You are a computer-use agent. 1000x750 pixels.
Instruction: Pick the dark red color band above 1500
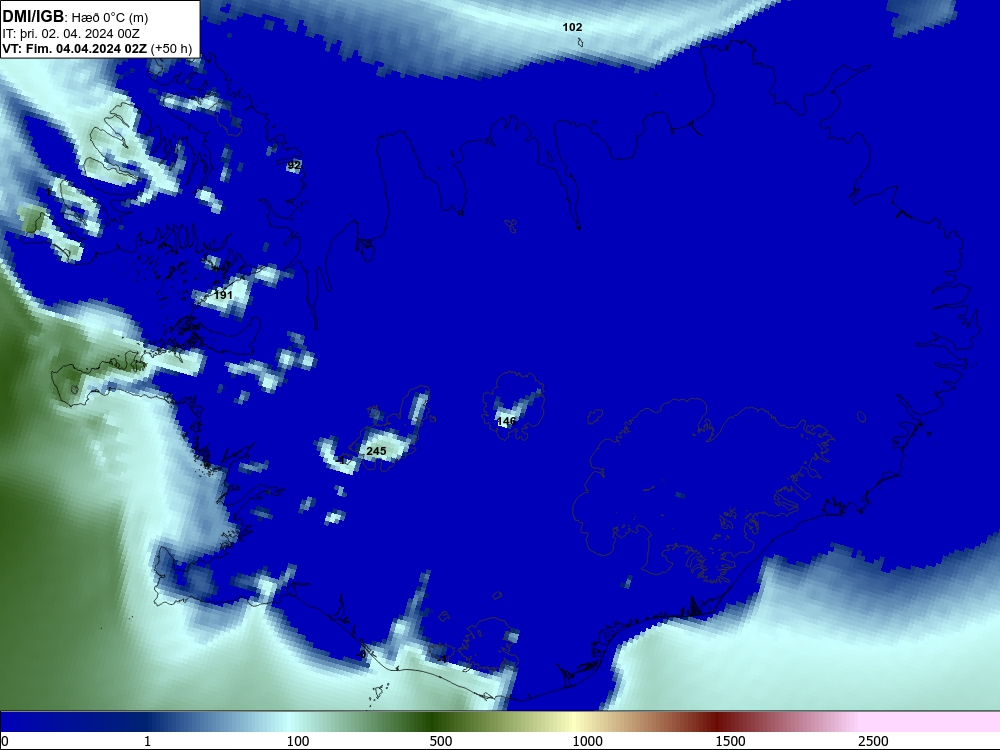(717, 721)
